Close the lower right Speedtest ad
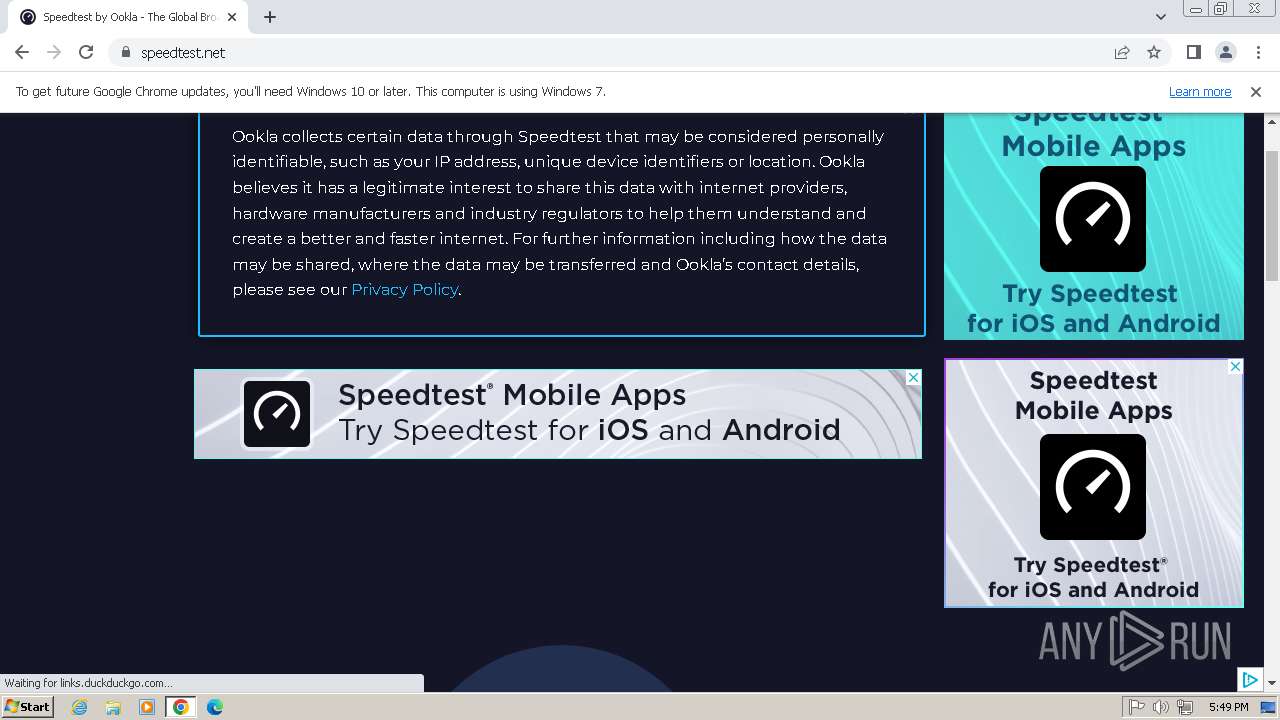This screenshot has height=720, width=1280. point(1235,367)
